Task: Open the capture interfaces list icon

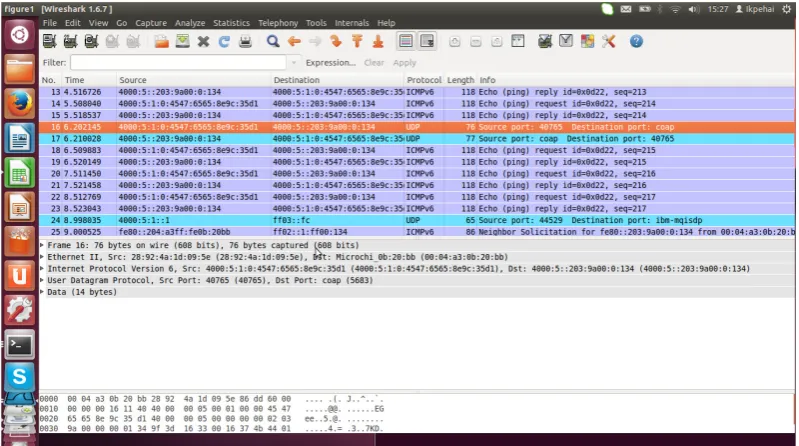Action: [49, 41]
